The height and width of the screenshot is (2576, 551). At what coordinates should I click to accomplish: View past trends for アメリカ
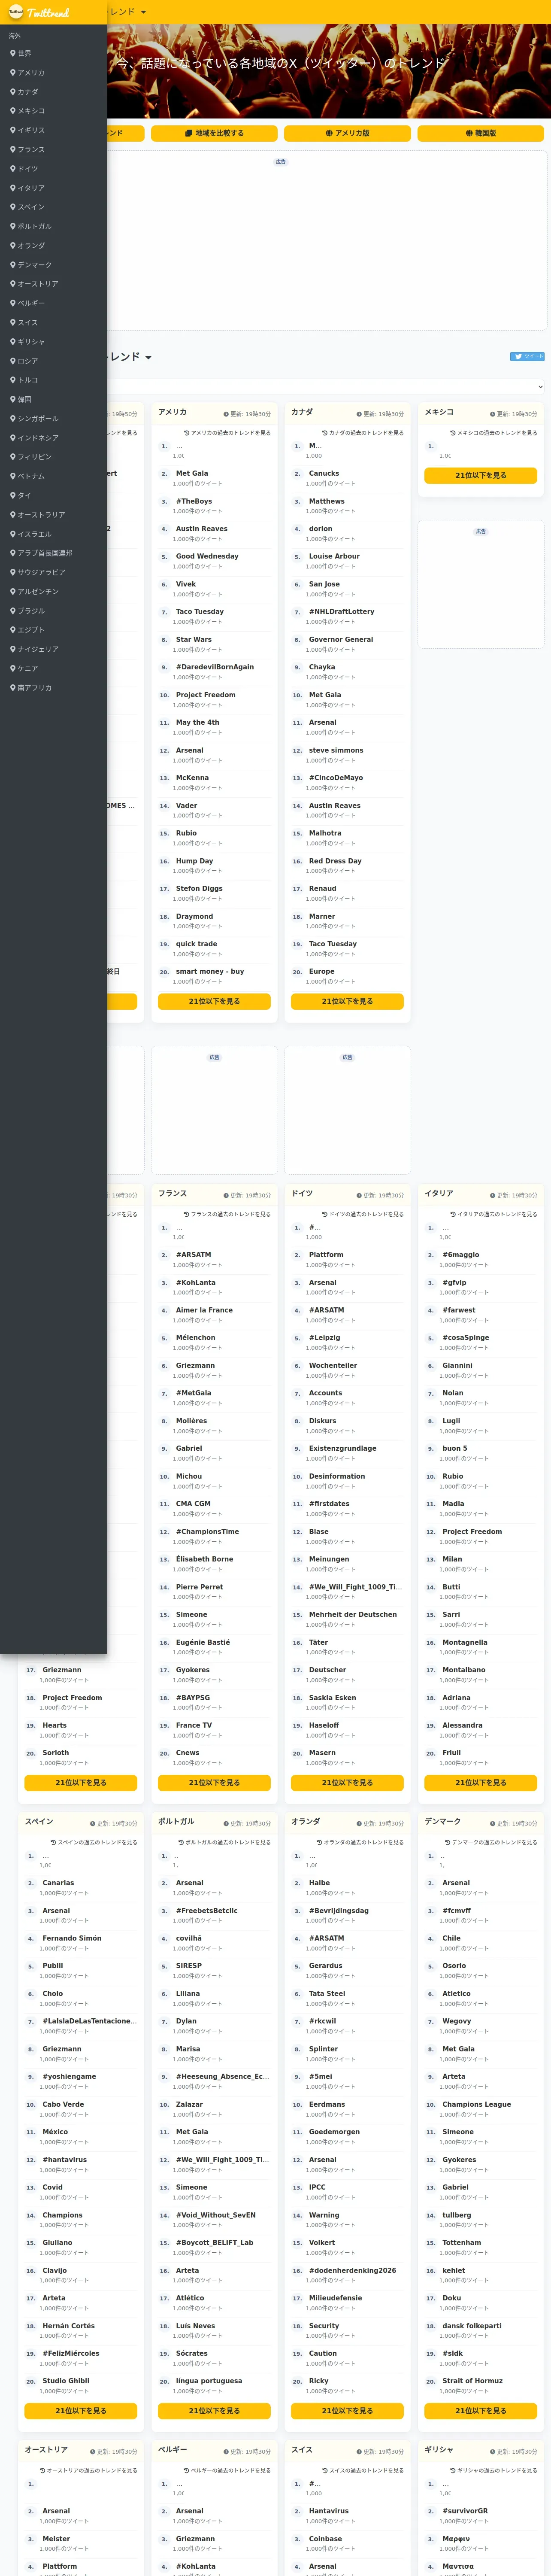(x=227, y=433)
